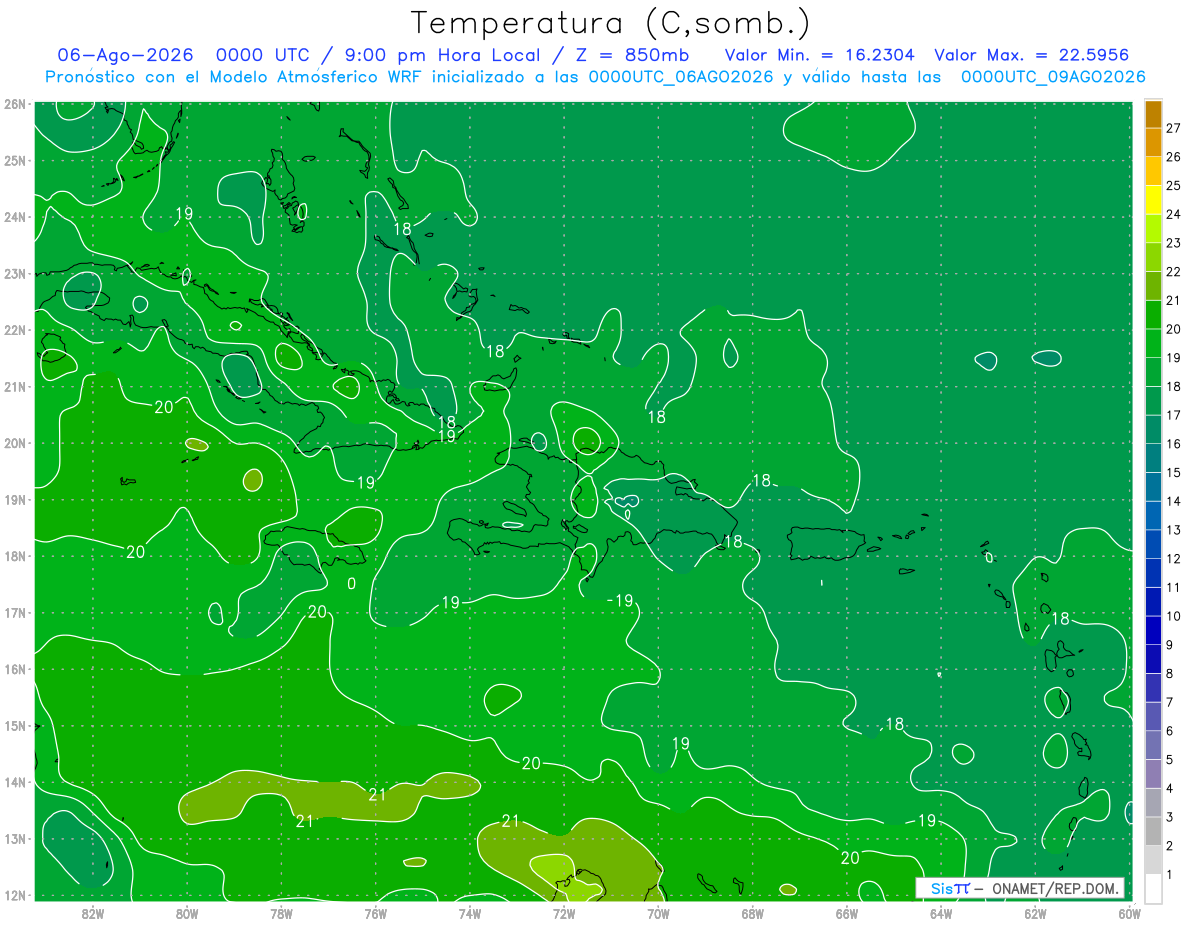
Task: Click the latitude axis label '22N'
Action: pos(15,330)
